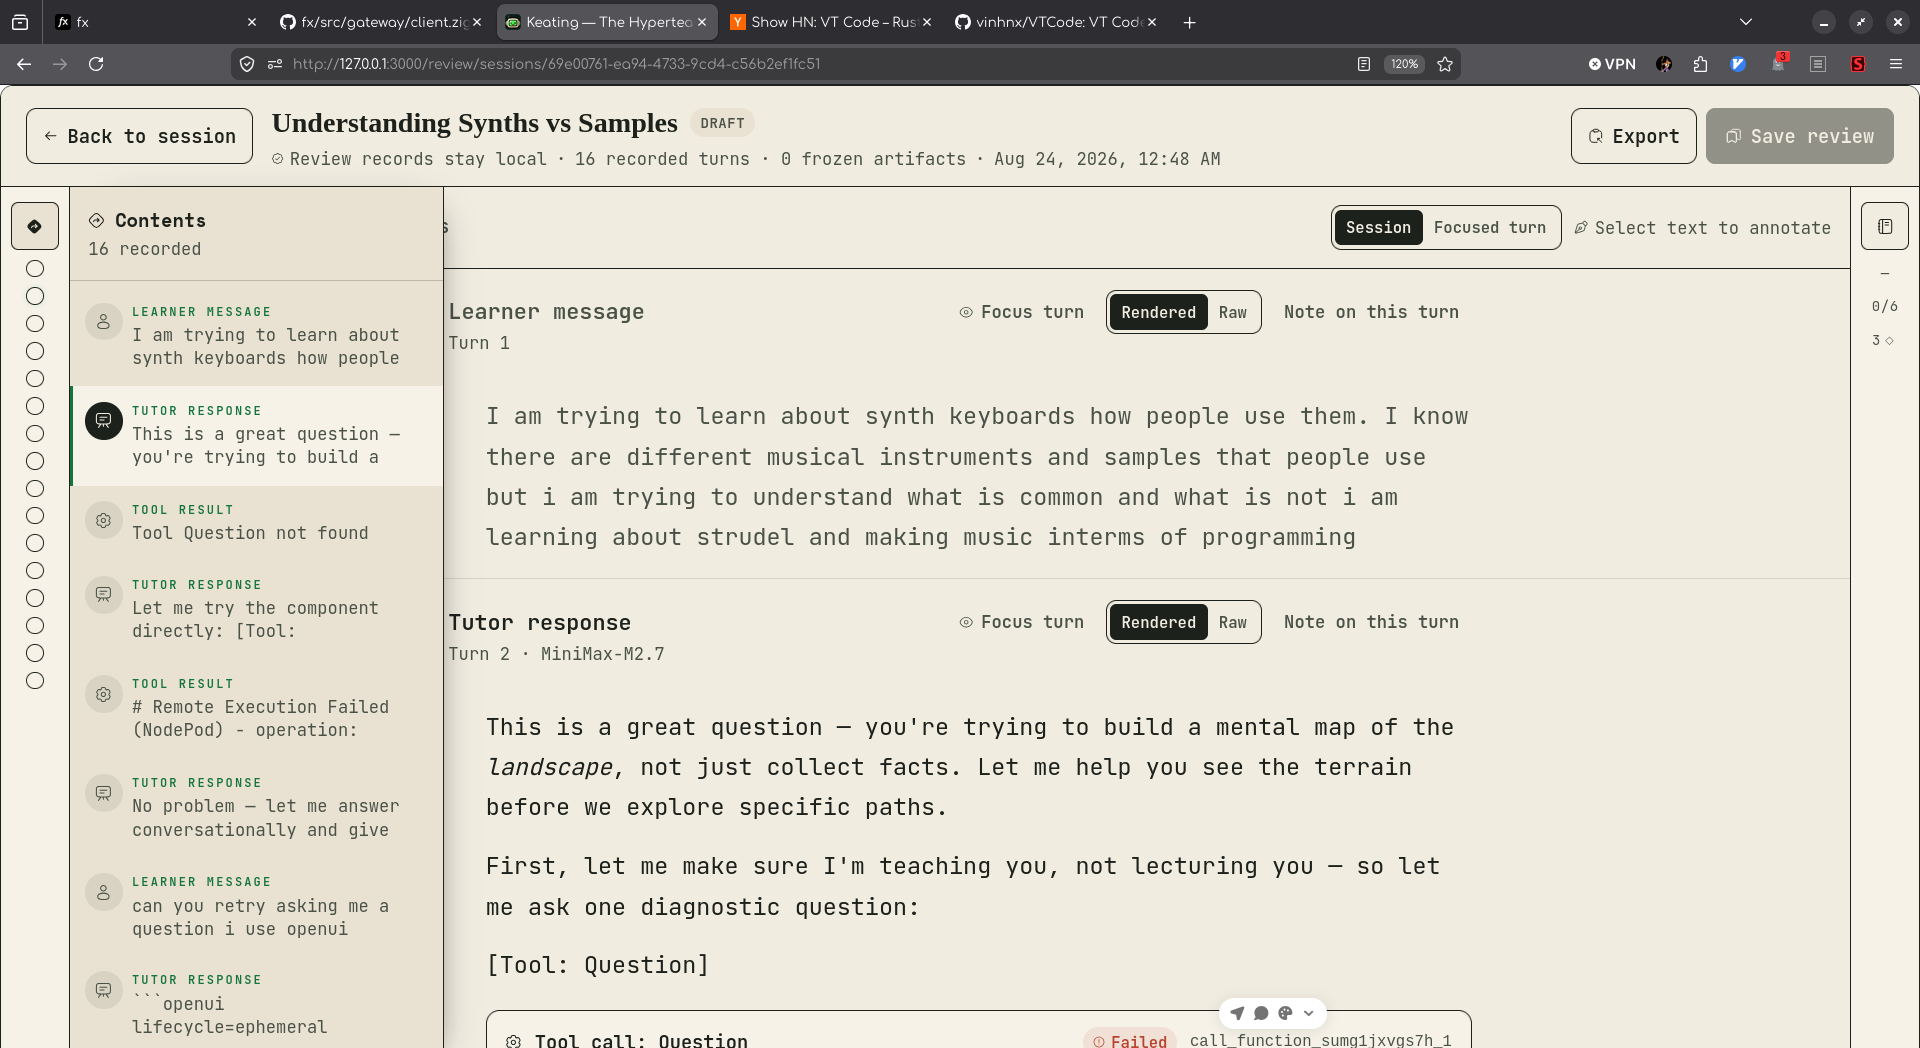Open the red S extension icon
The height and width of the screenshot is (1048, 1920).
click(1858, 64)
